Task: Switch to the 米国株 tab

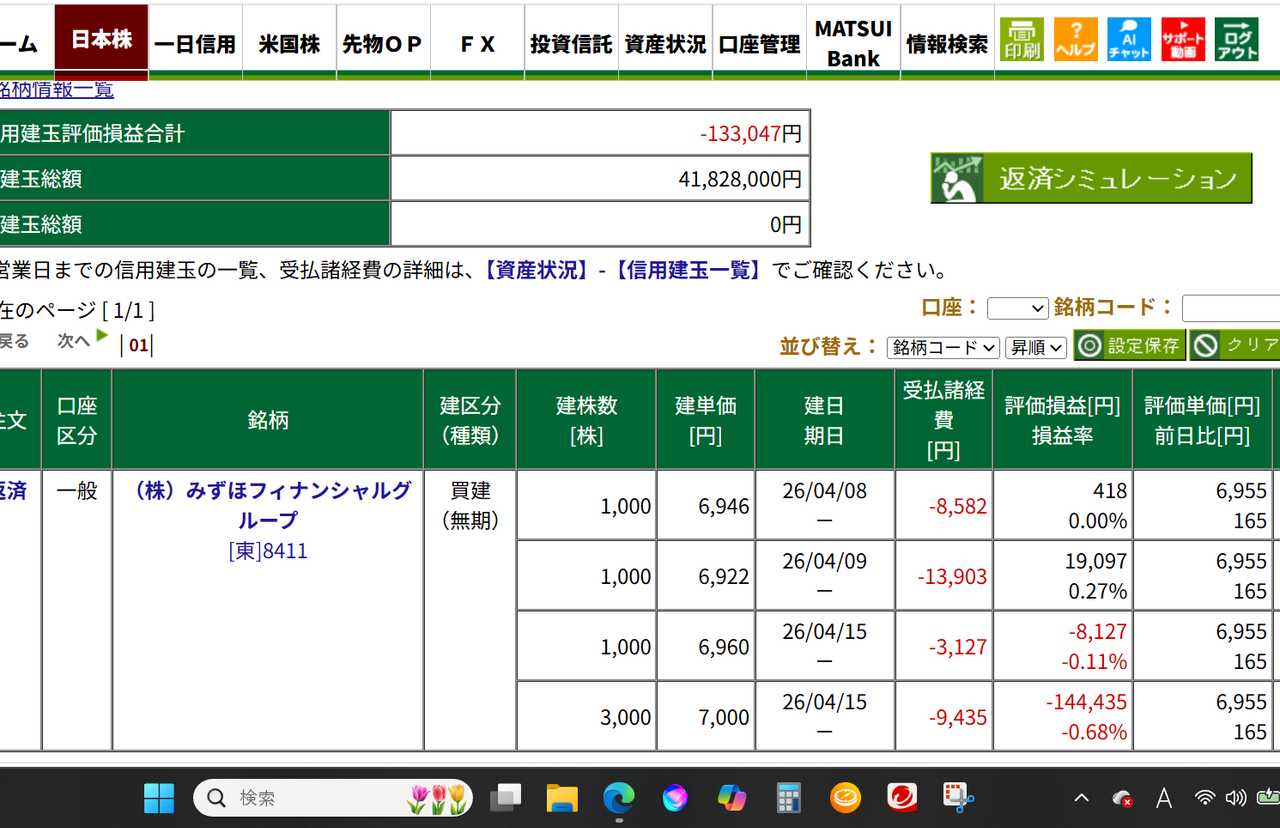Action: [289, 40]
